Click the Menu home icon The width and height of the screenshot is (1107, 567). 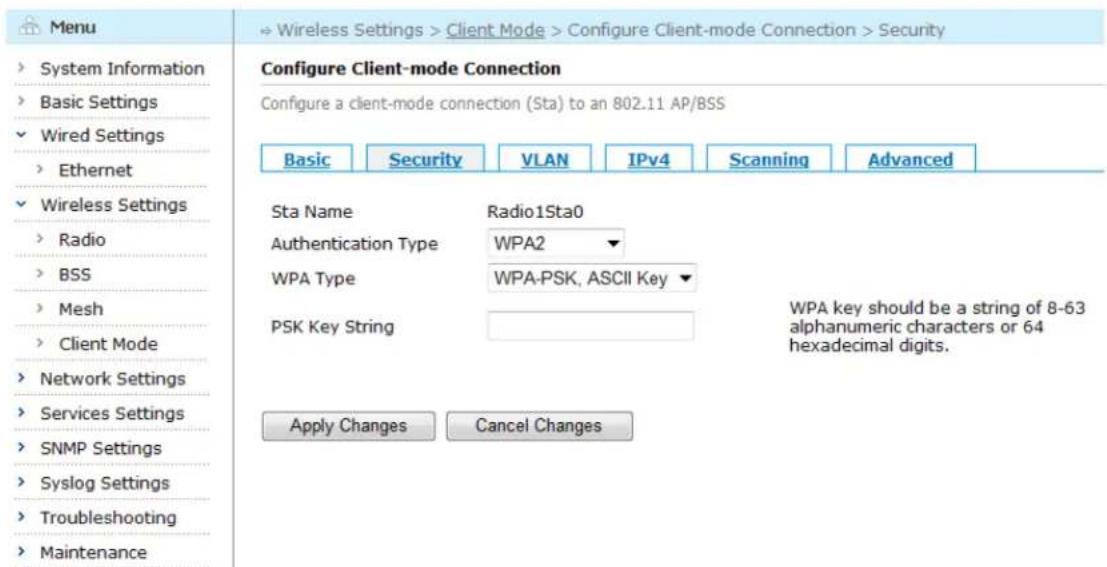click(32, 28)
